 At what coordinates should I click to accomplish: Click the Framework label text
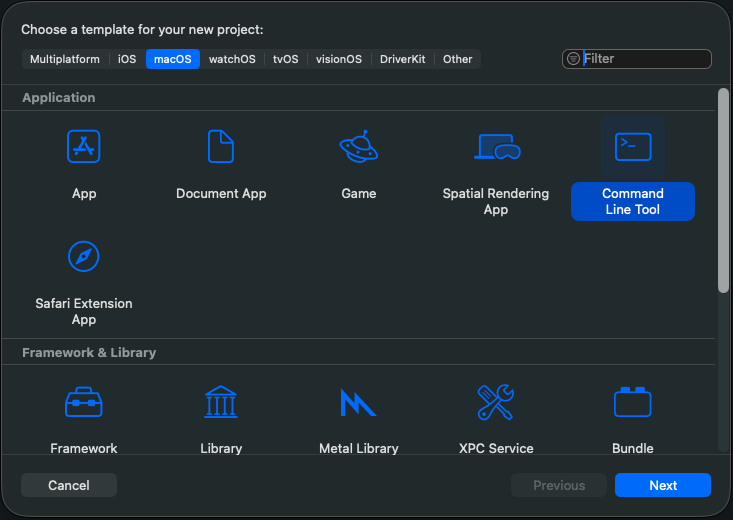click(x=84, y=448)
